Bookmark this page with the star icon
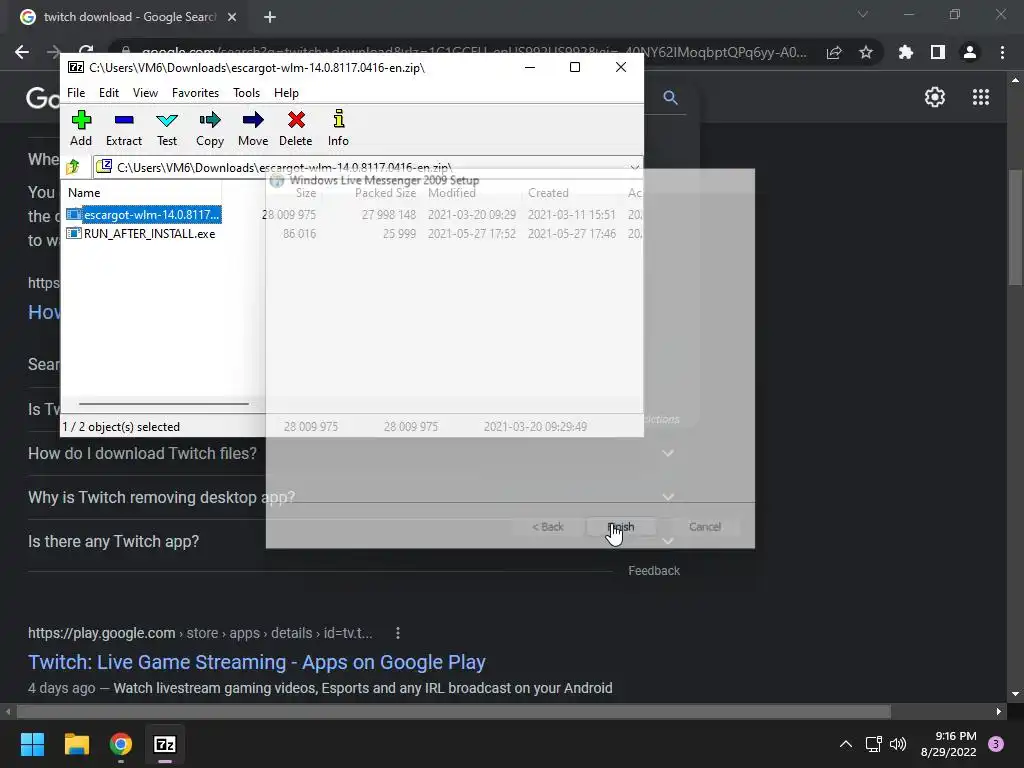 click(866, 52)
